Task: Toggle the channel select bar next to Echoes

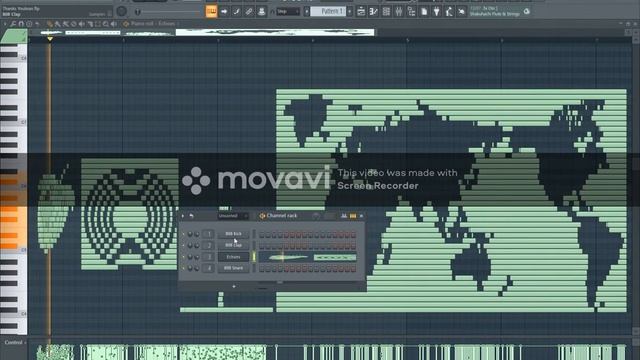Action: coord(254,257)
